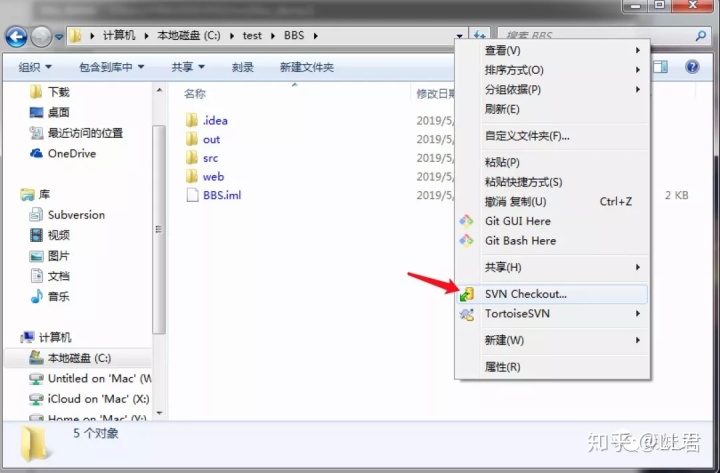Open the 组织 menu
Image resolution: width=720 pixels, height=473 pixels.
(35, 67)
